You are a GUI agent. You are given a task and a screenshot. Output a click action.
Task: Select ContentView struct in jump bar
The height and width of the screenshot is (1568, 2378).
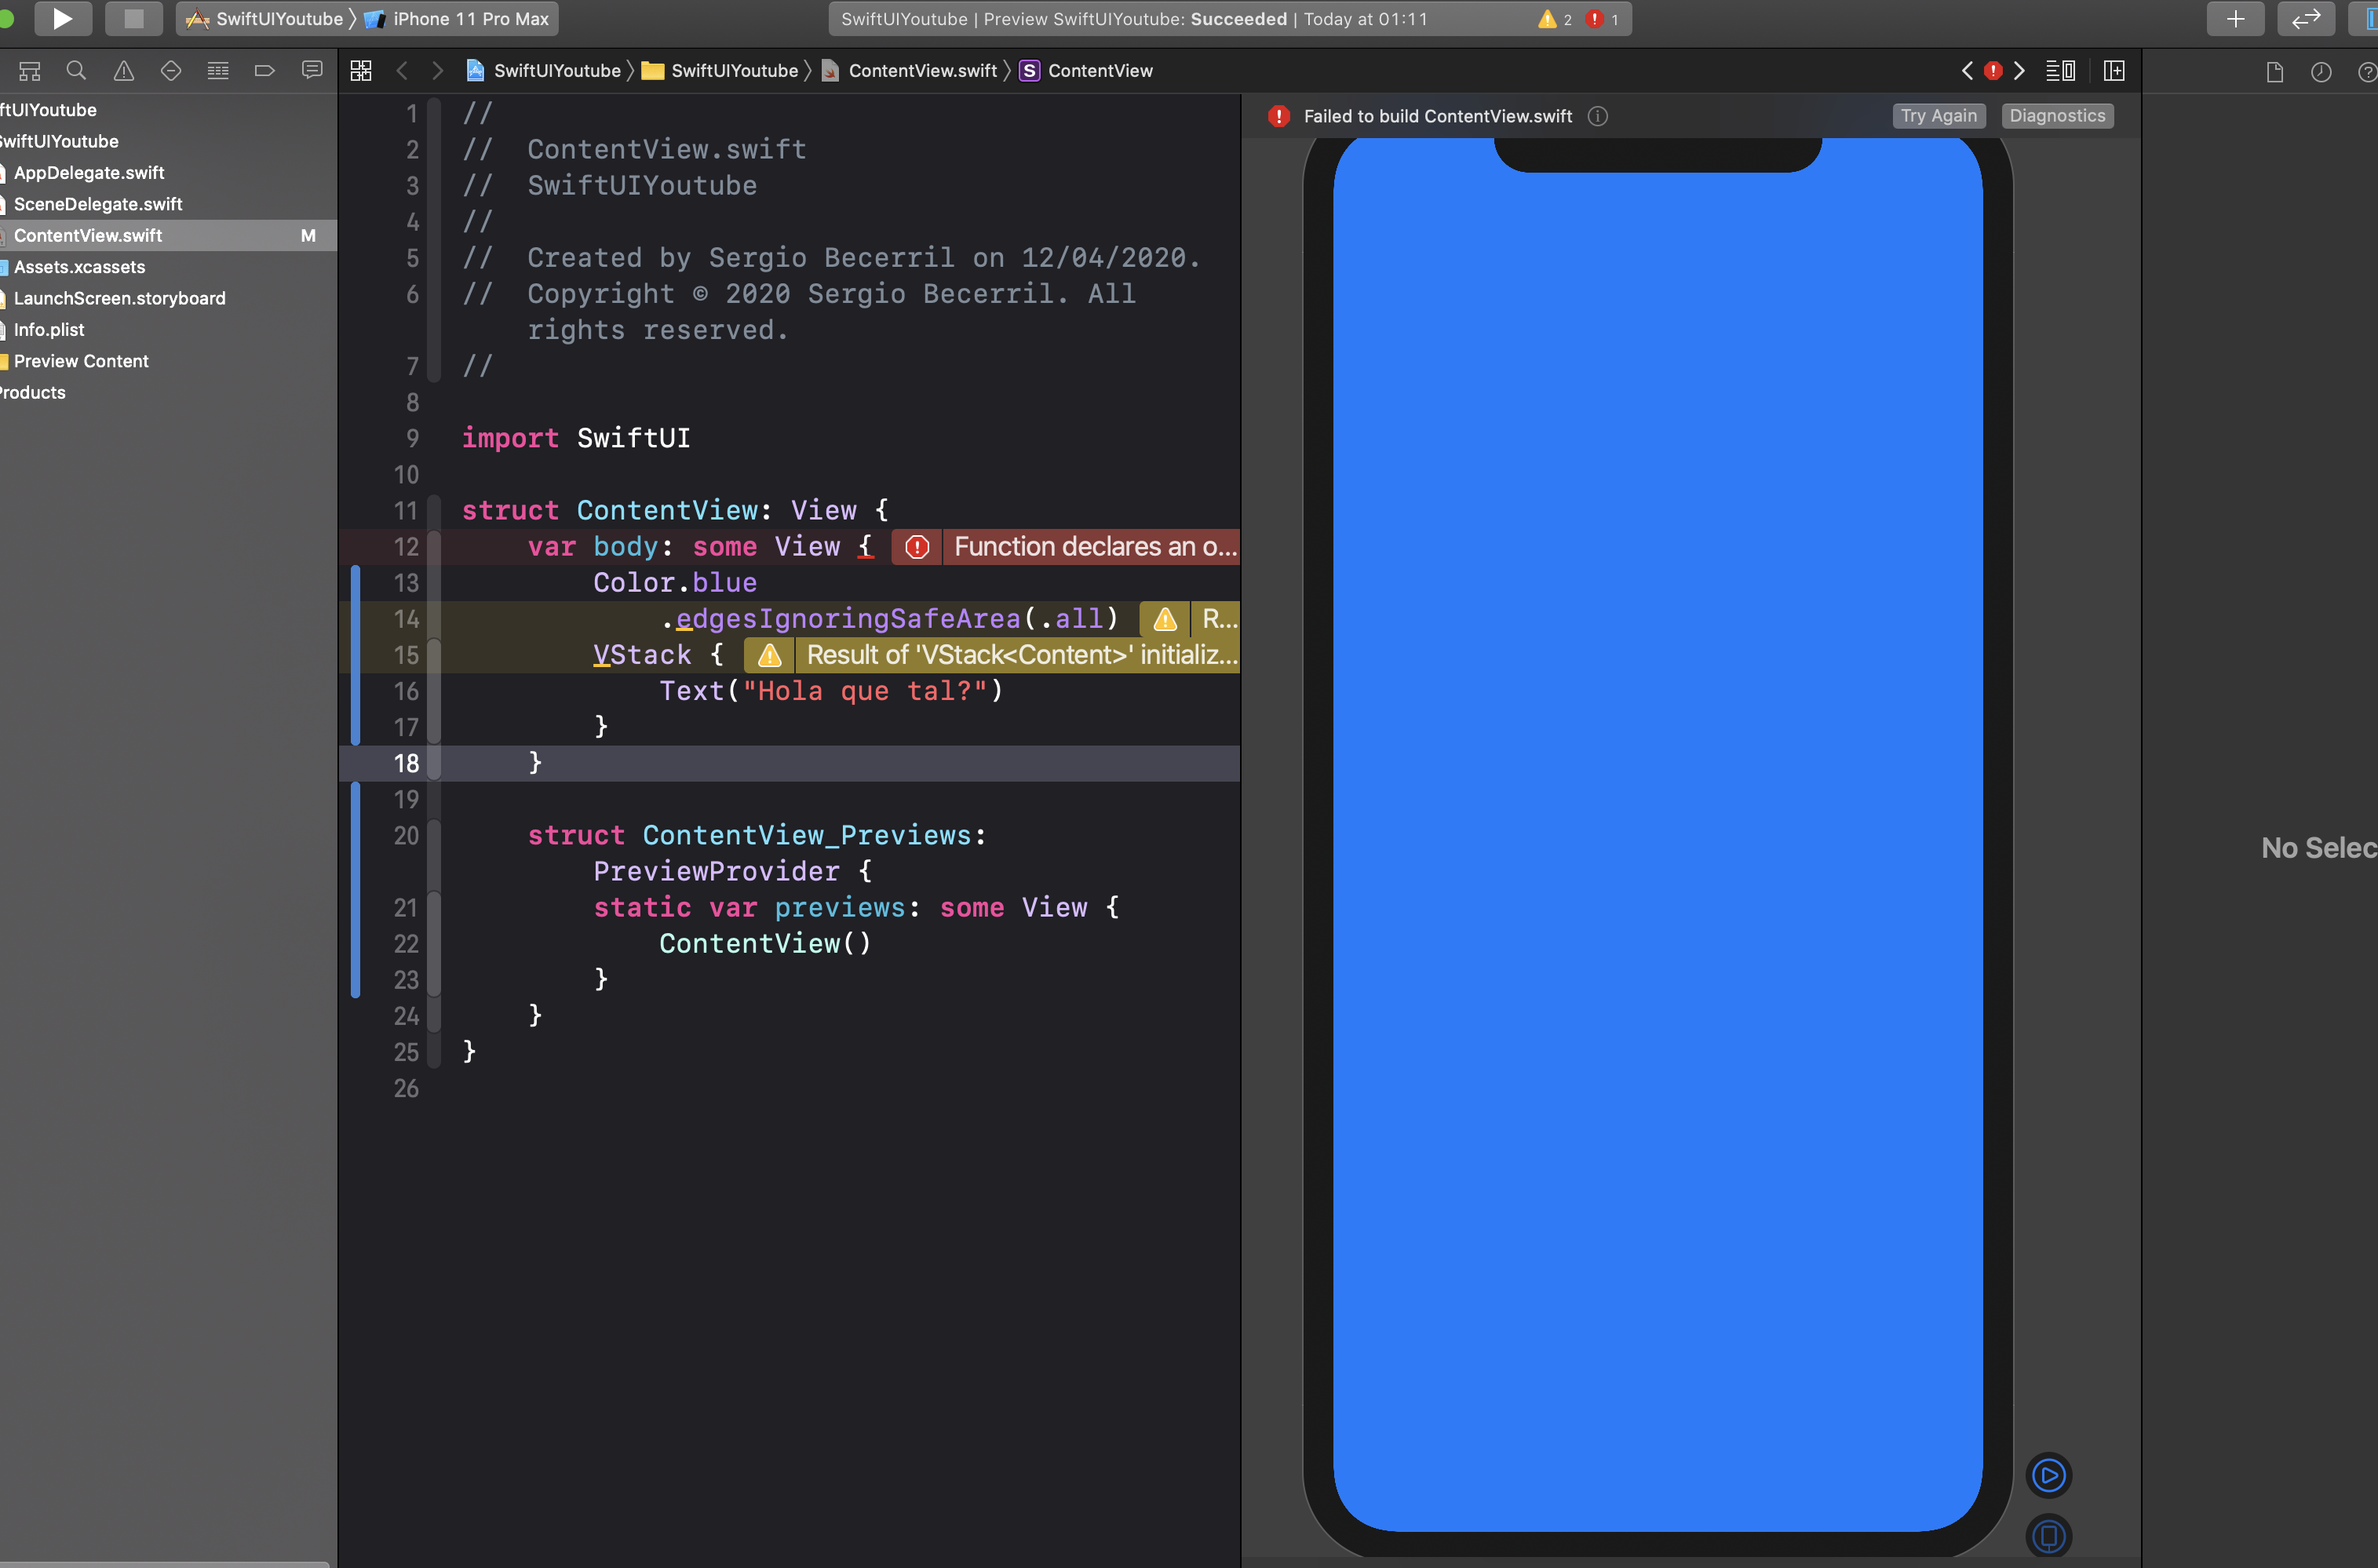[1086, 71]
